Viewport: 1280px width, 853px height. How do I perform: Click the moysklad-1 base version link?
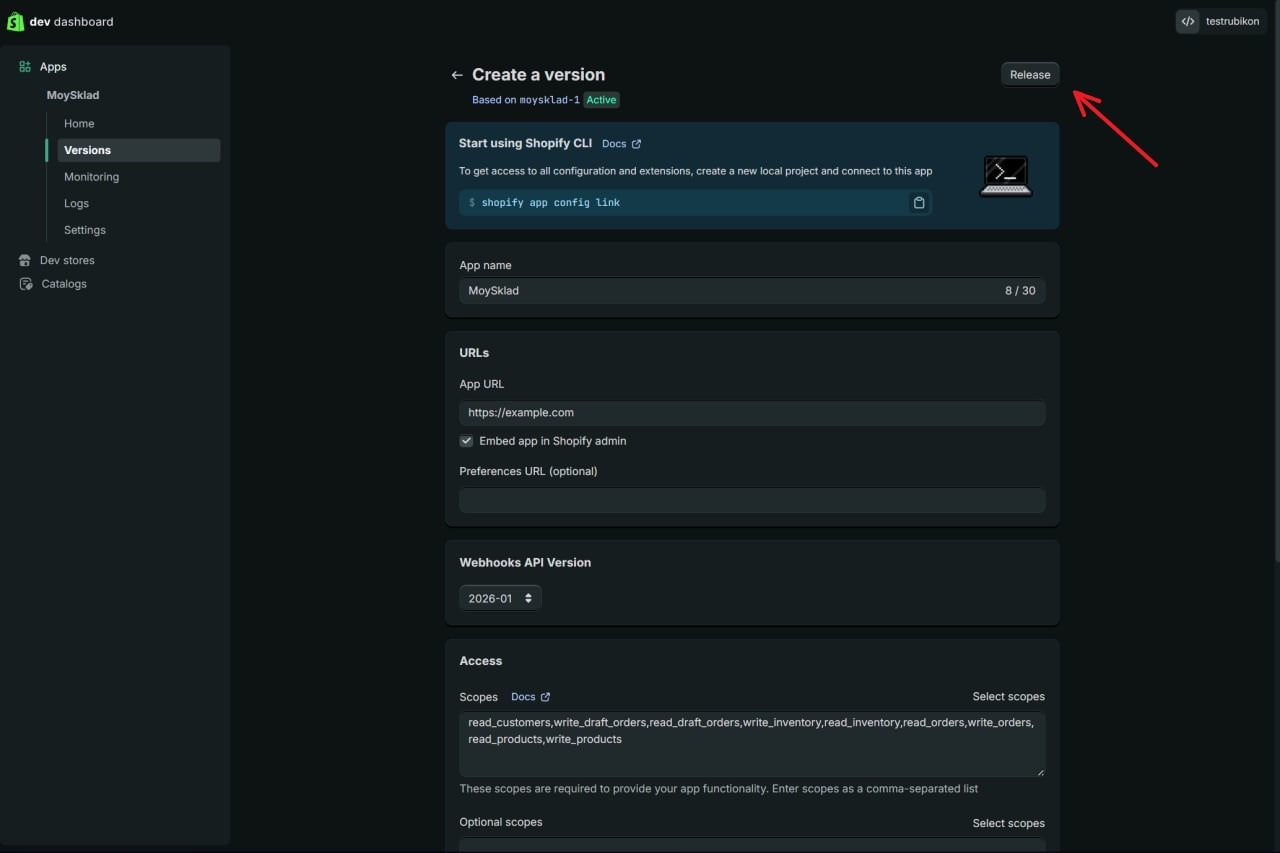click(550, 100)
